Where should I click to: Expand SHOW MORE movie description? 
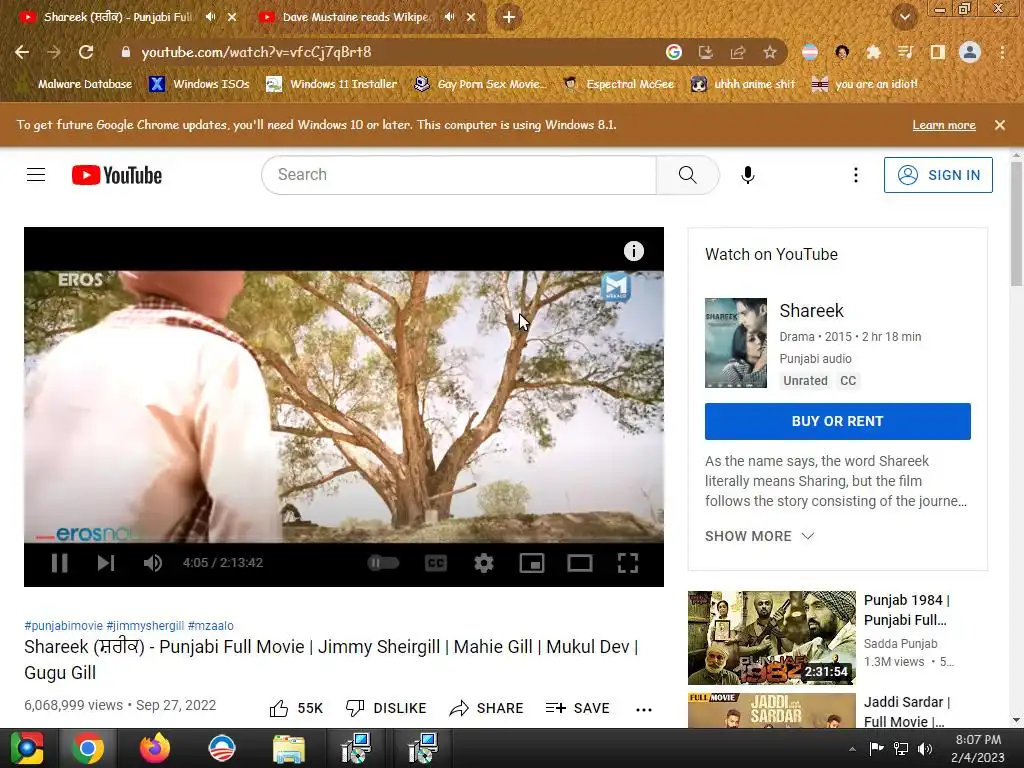pos(760,536)
